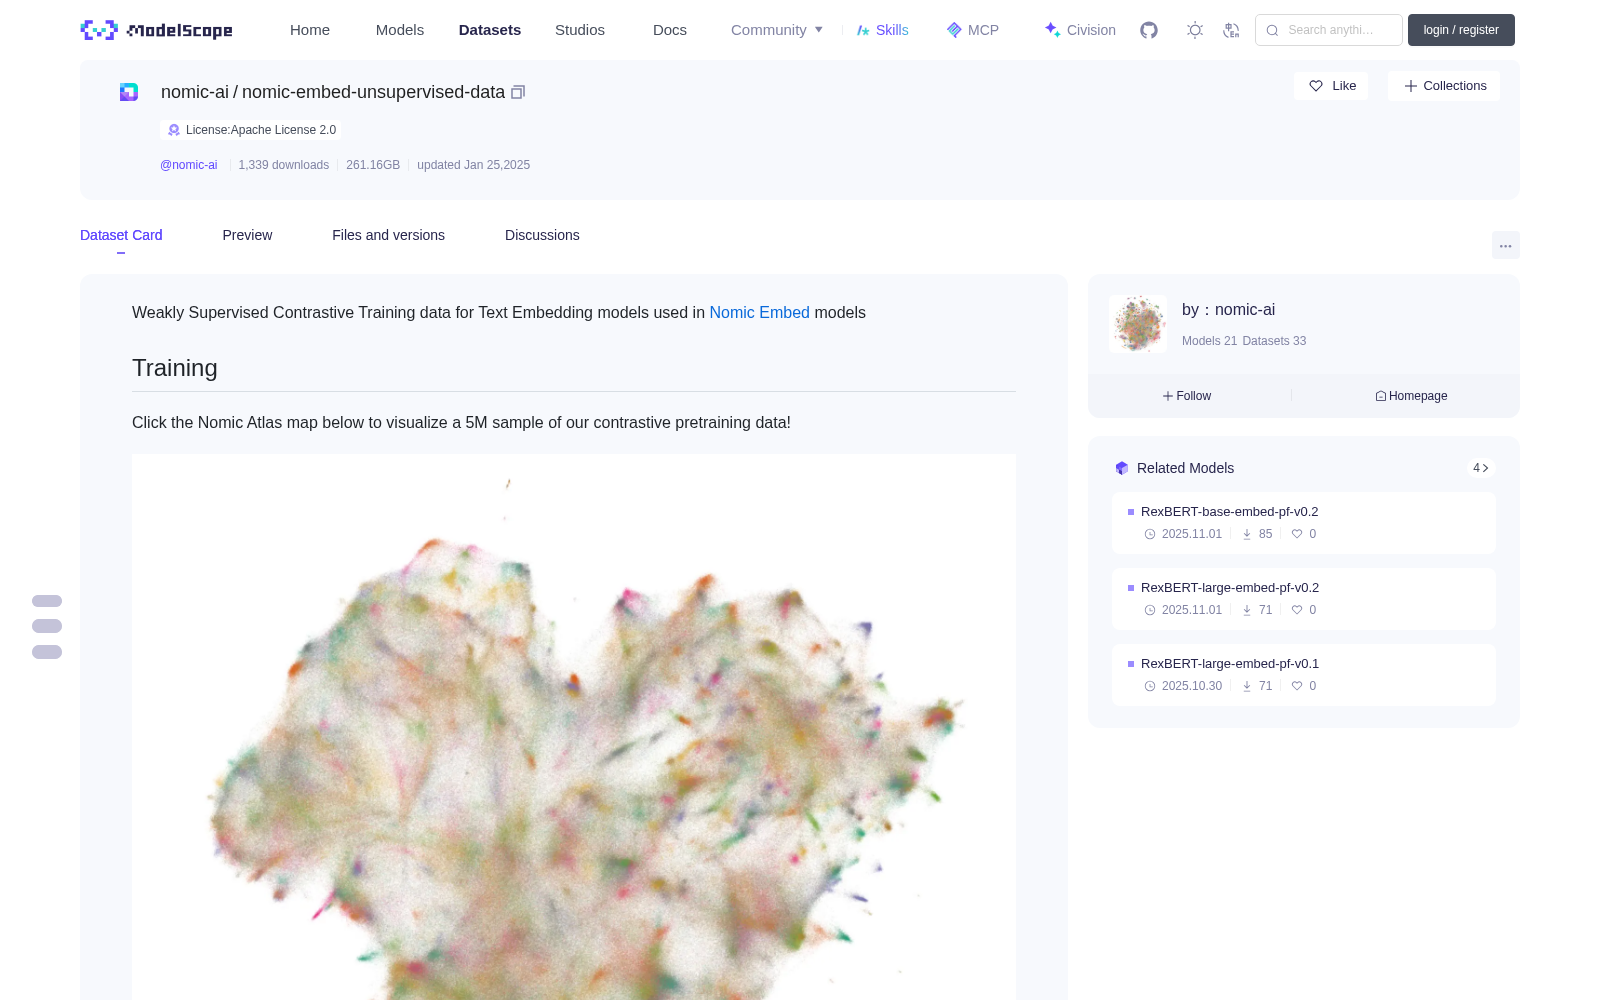Image resolution: width=1600 pixels, height=1000 pixels.
Task: Open the @nomic-ai author link
Action: [189, 165]
